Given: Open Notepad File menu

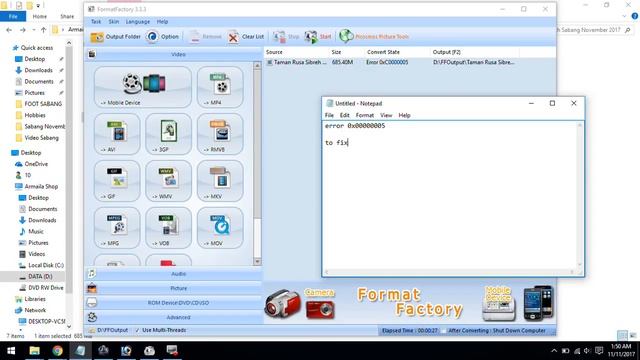Looking at the screenshot, I should click(329, 116).
